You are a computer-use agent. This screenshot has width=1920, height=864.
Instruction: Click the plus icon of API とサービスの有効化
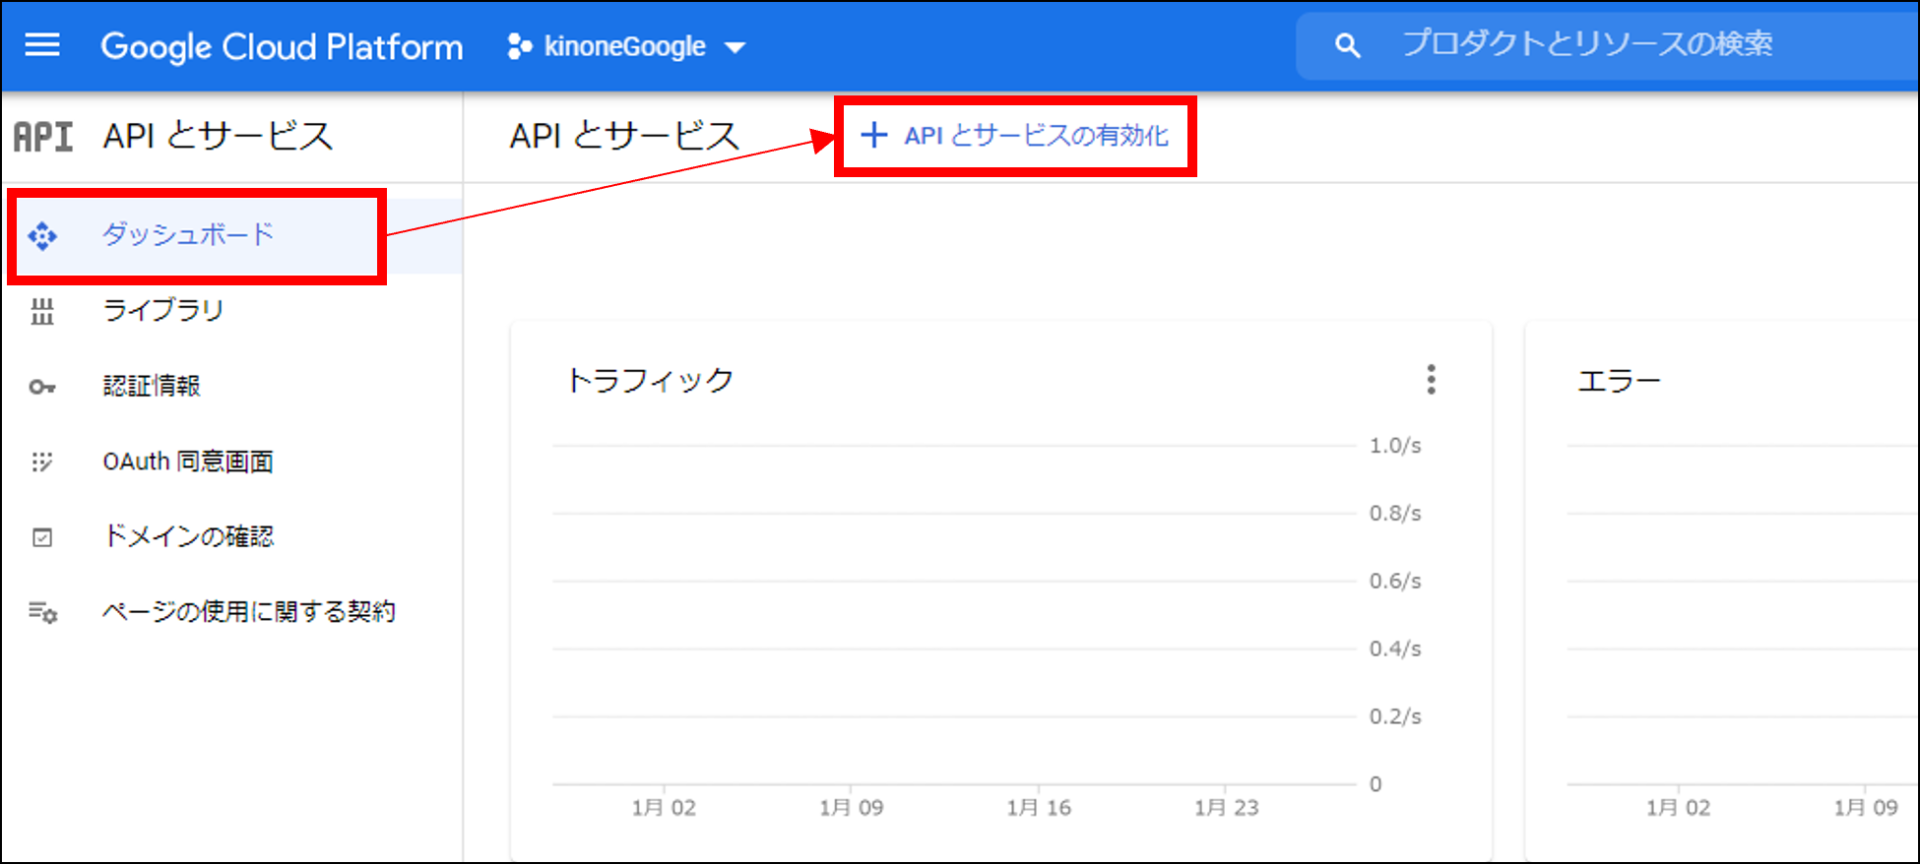874,135
